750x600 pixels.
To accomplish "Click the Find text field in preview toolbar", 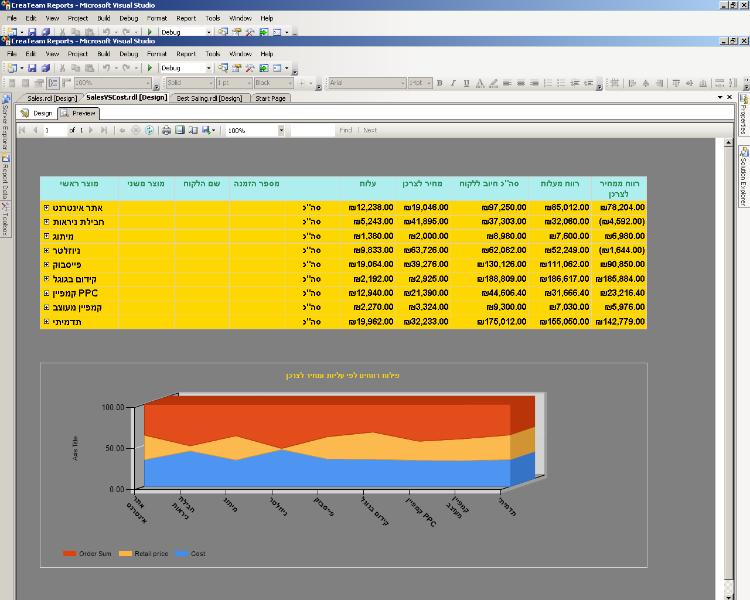I will click(312, 130).
